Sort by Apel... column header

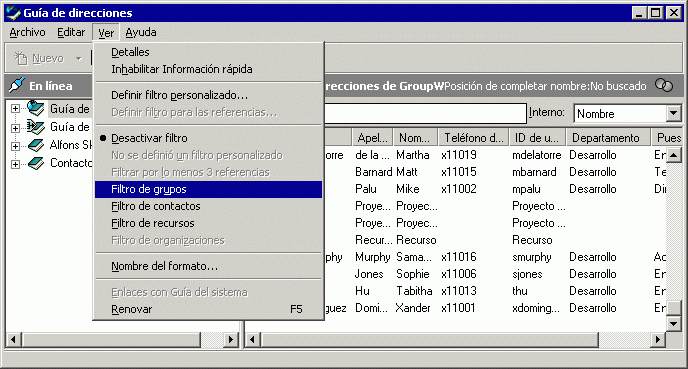coord(373,138)
